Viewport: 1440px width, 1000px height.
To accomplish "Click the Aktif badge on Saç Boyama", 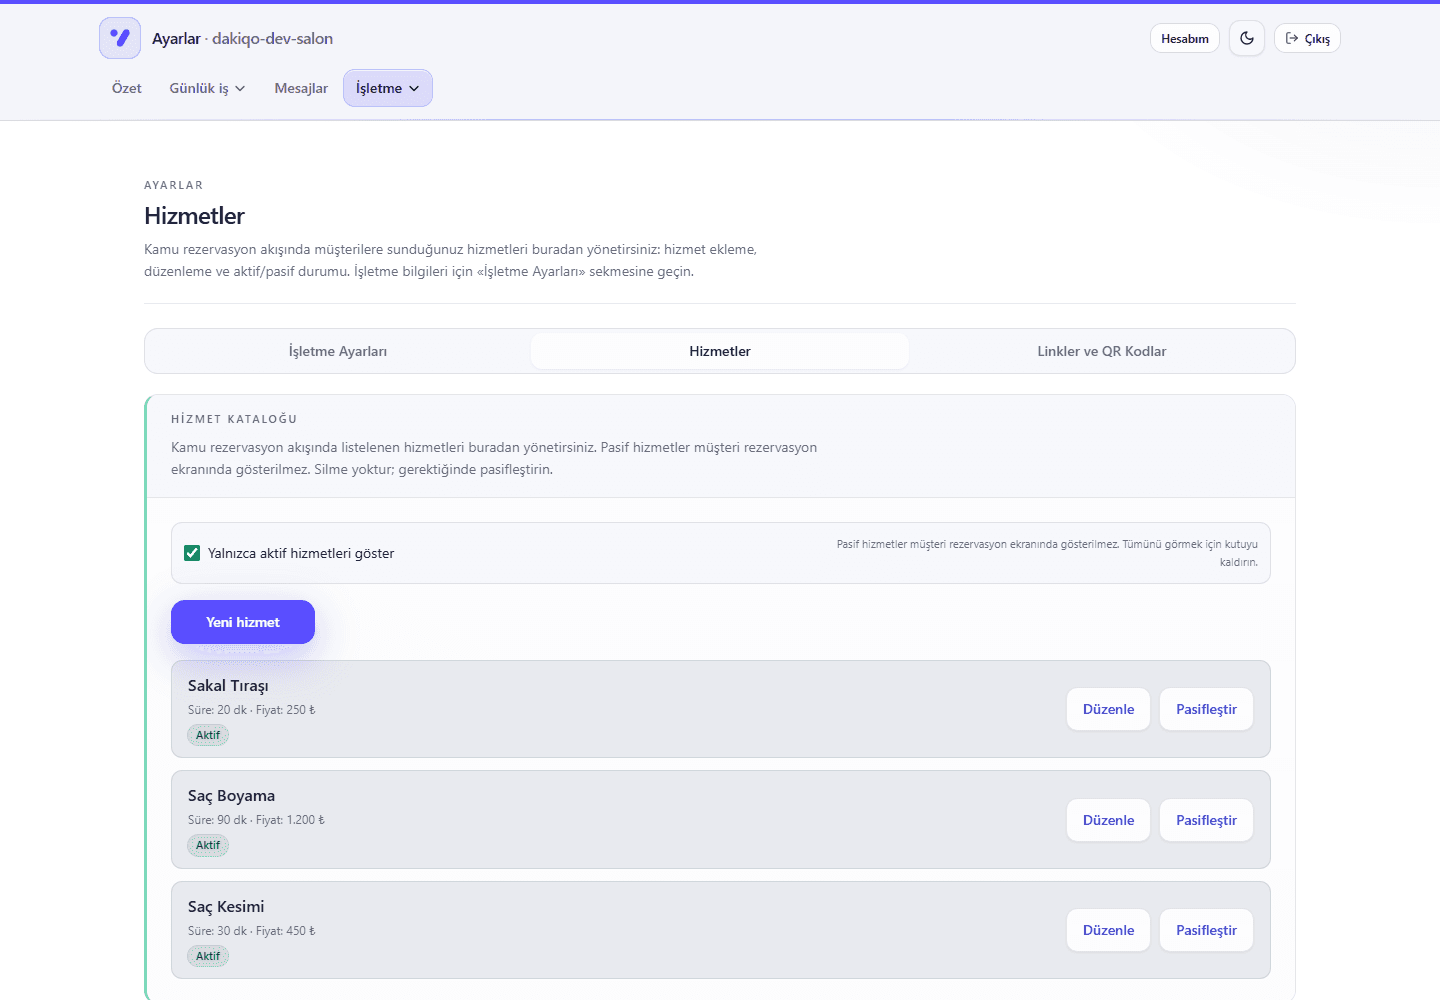I will tap(208, 845).
